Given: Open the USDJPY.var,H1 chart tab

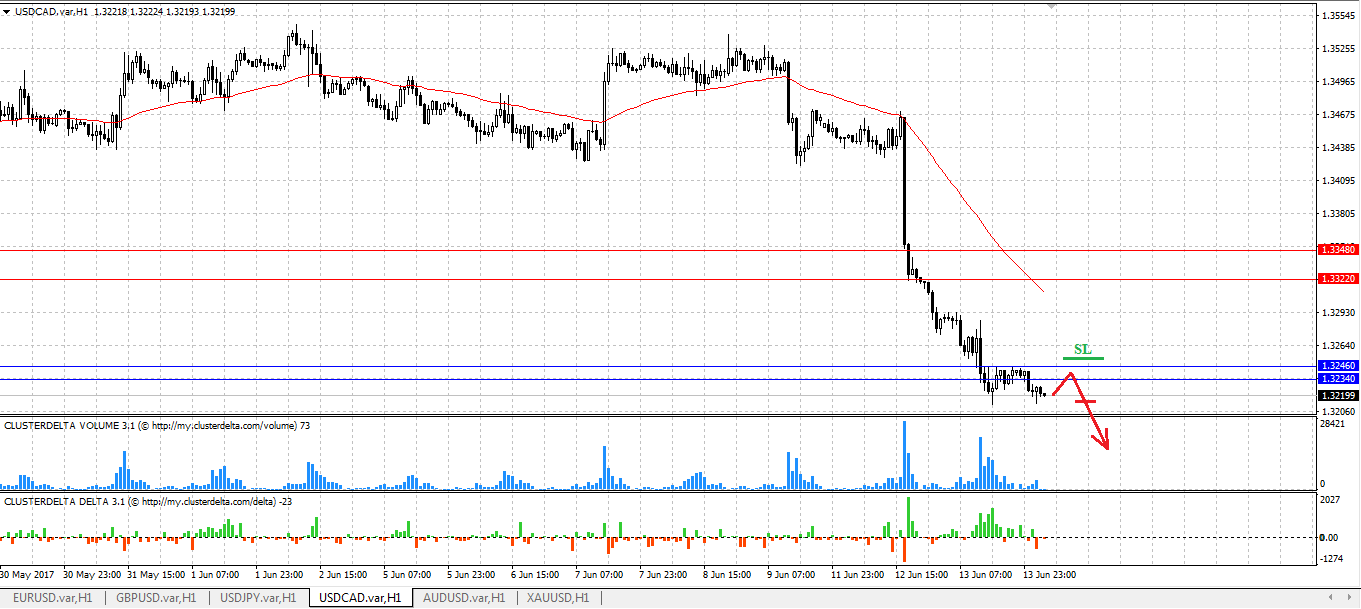Looking at the screenshot, I should [257, 597].
